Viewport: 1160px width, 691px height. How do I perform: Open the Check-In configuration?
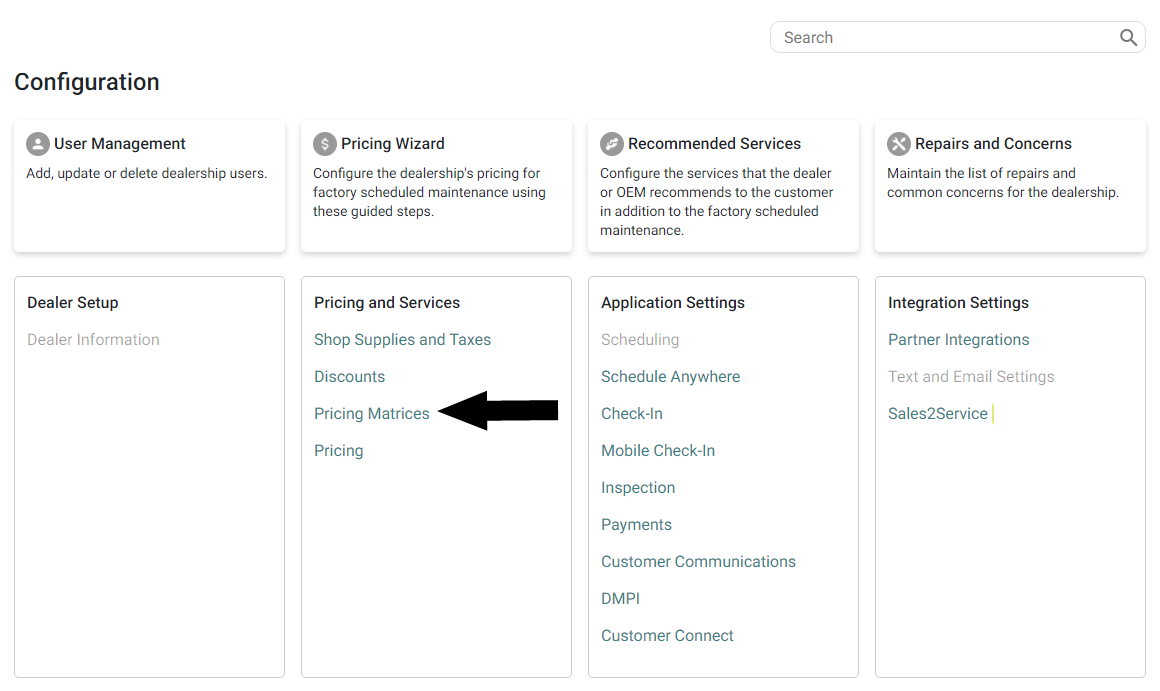631,413
